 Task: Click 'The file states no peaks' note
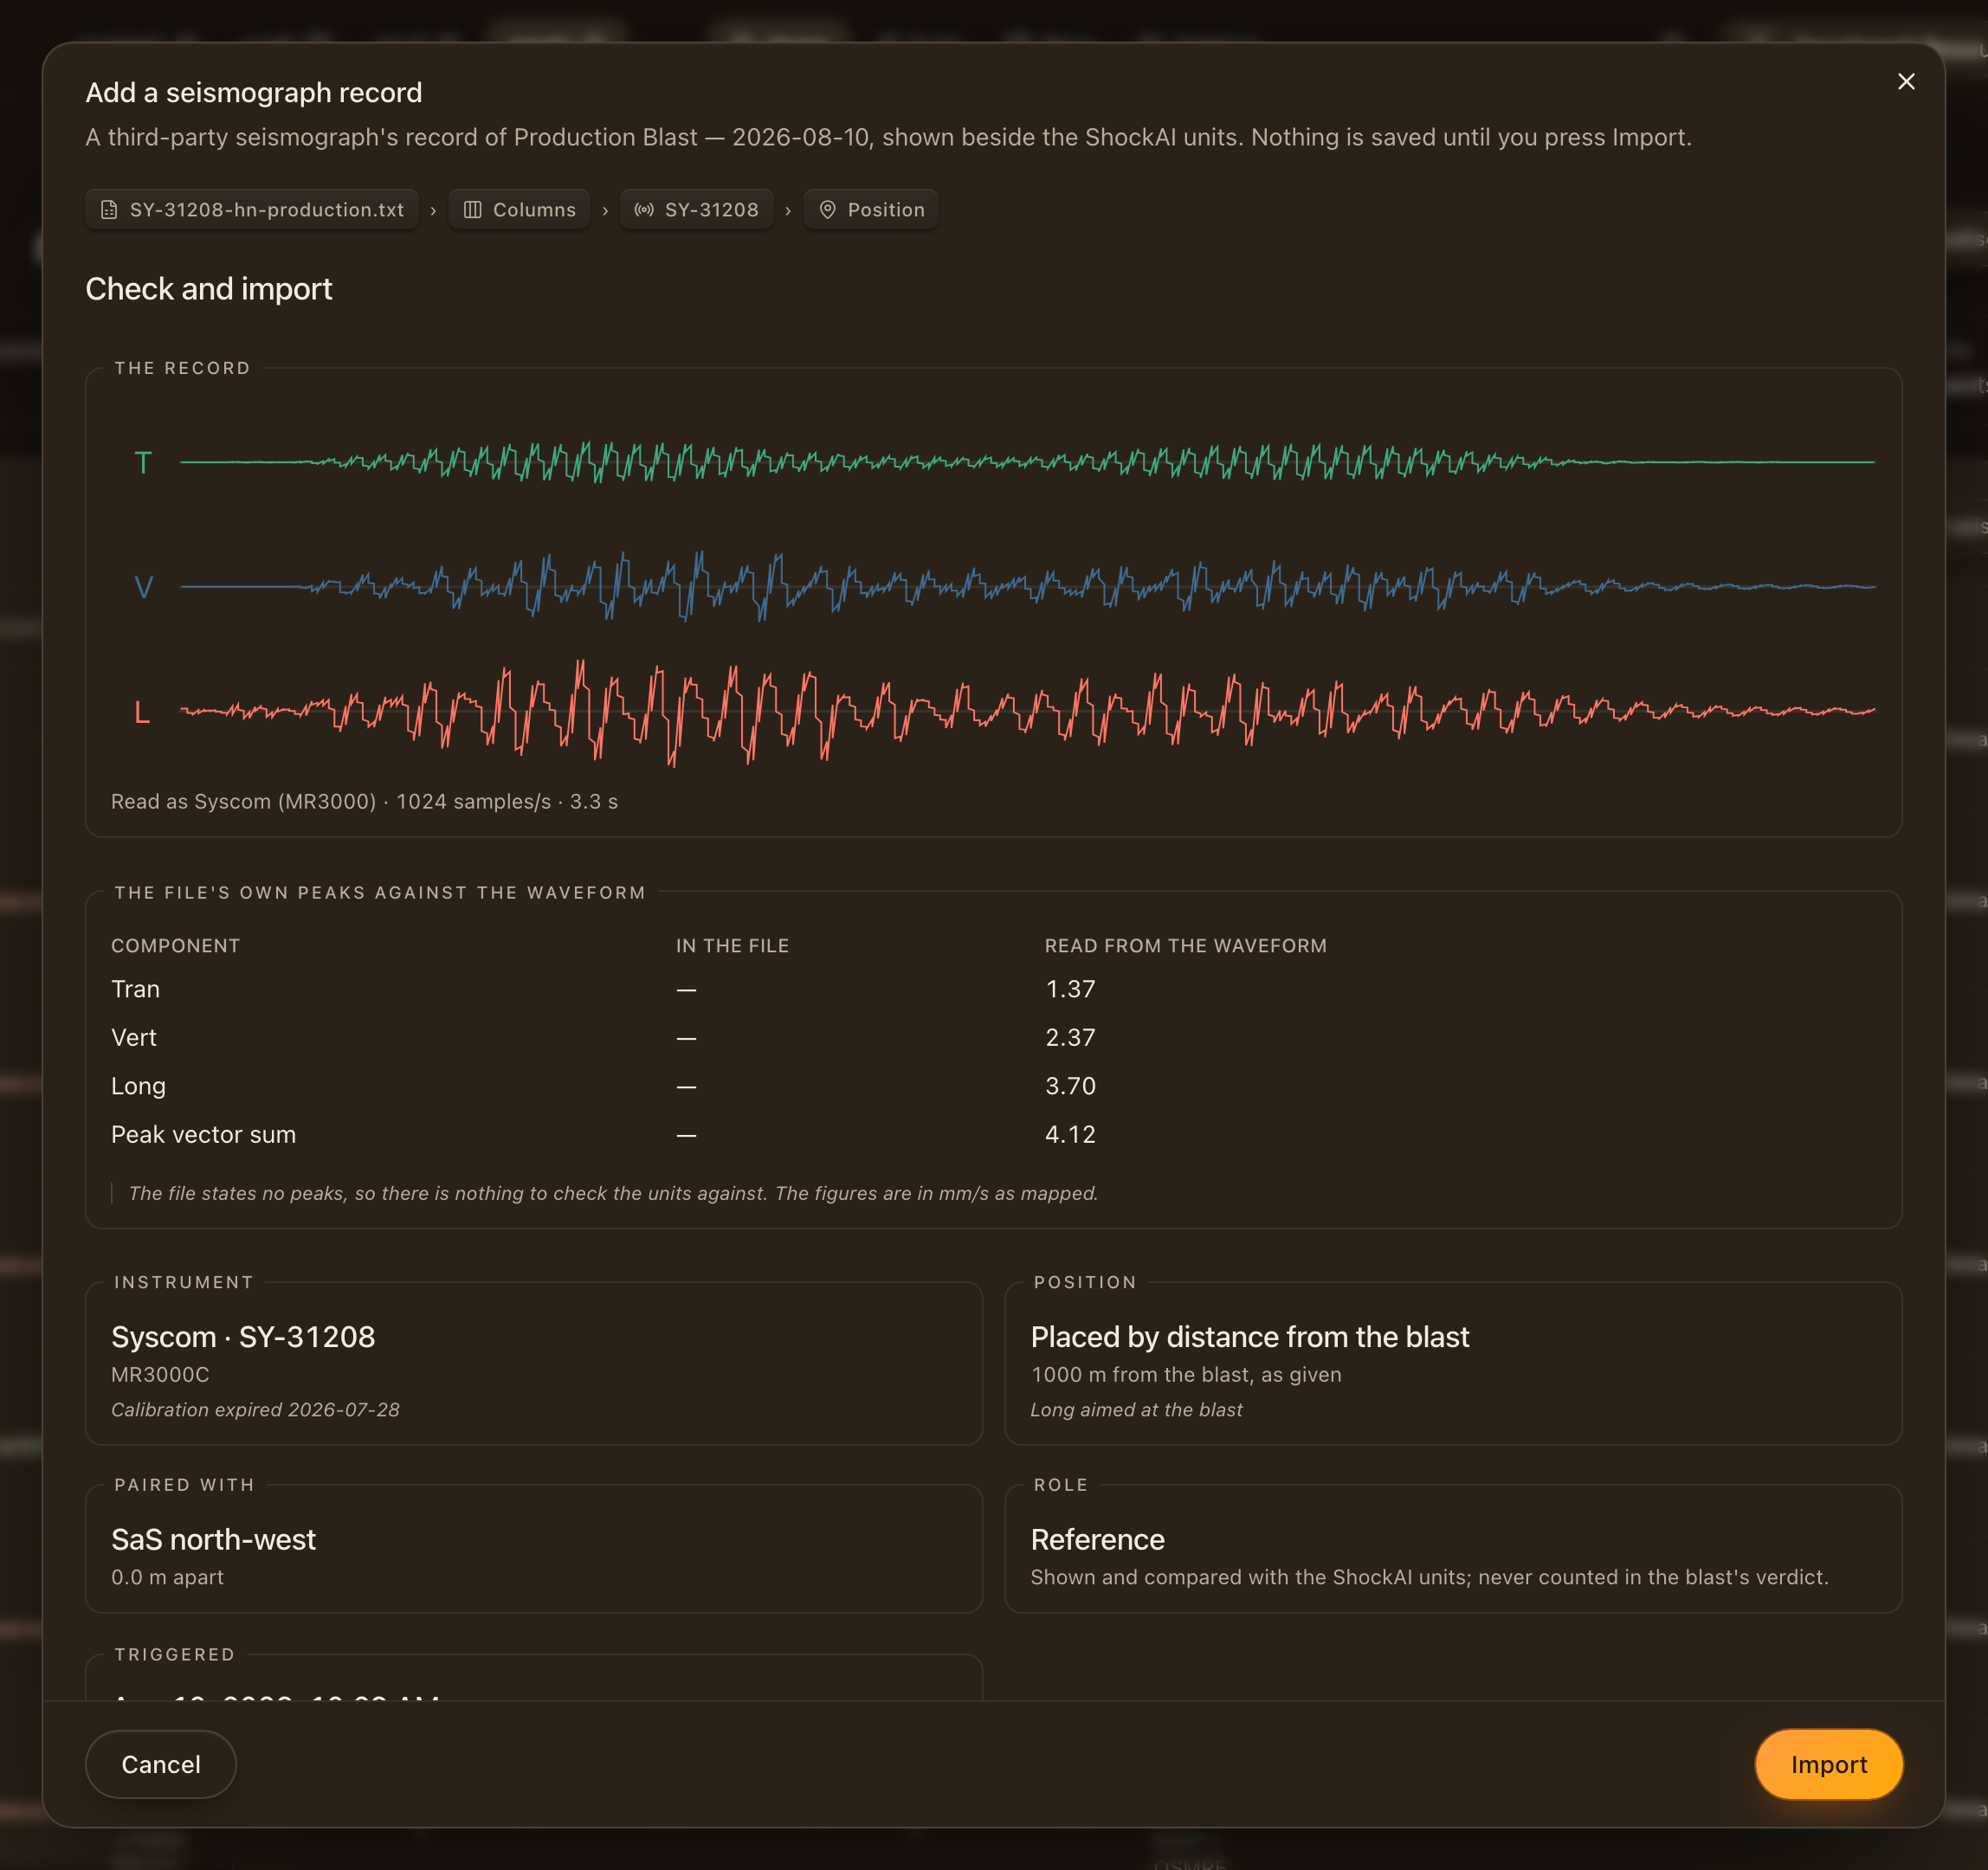tap(613, 1193)
